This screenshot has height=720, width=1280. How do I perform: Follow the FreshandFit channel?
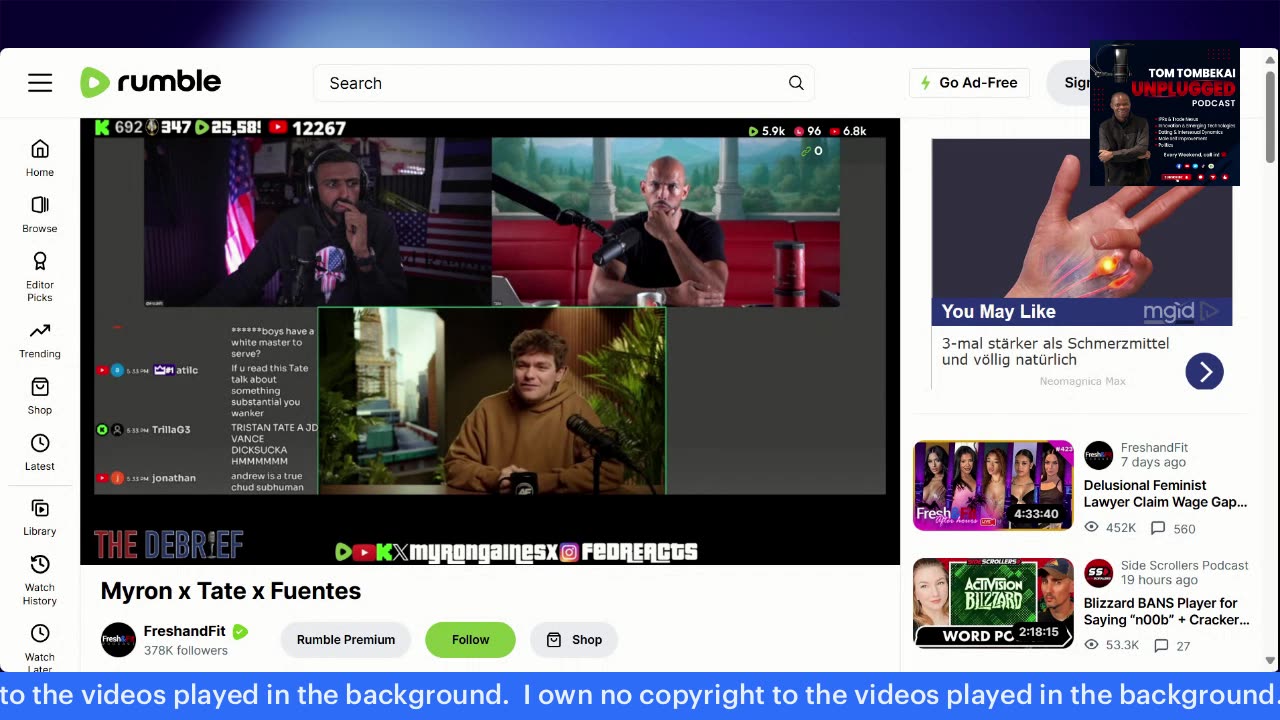(470, 640)
